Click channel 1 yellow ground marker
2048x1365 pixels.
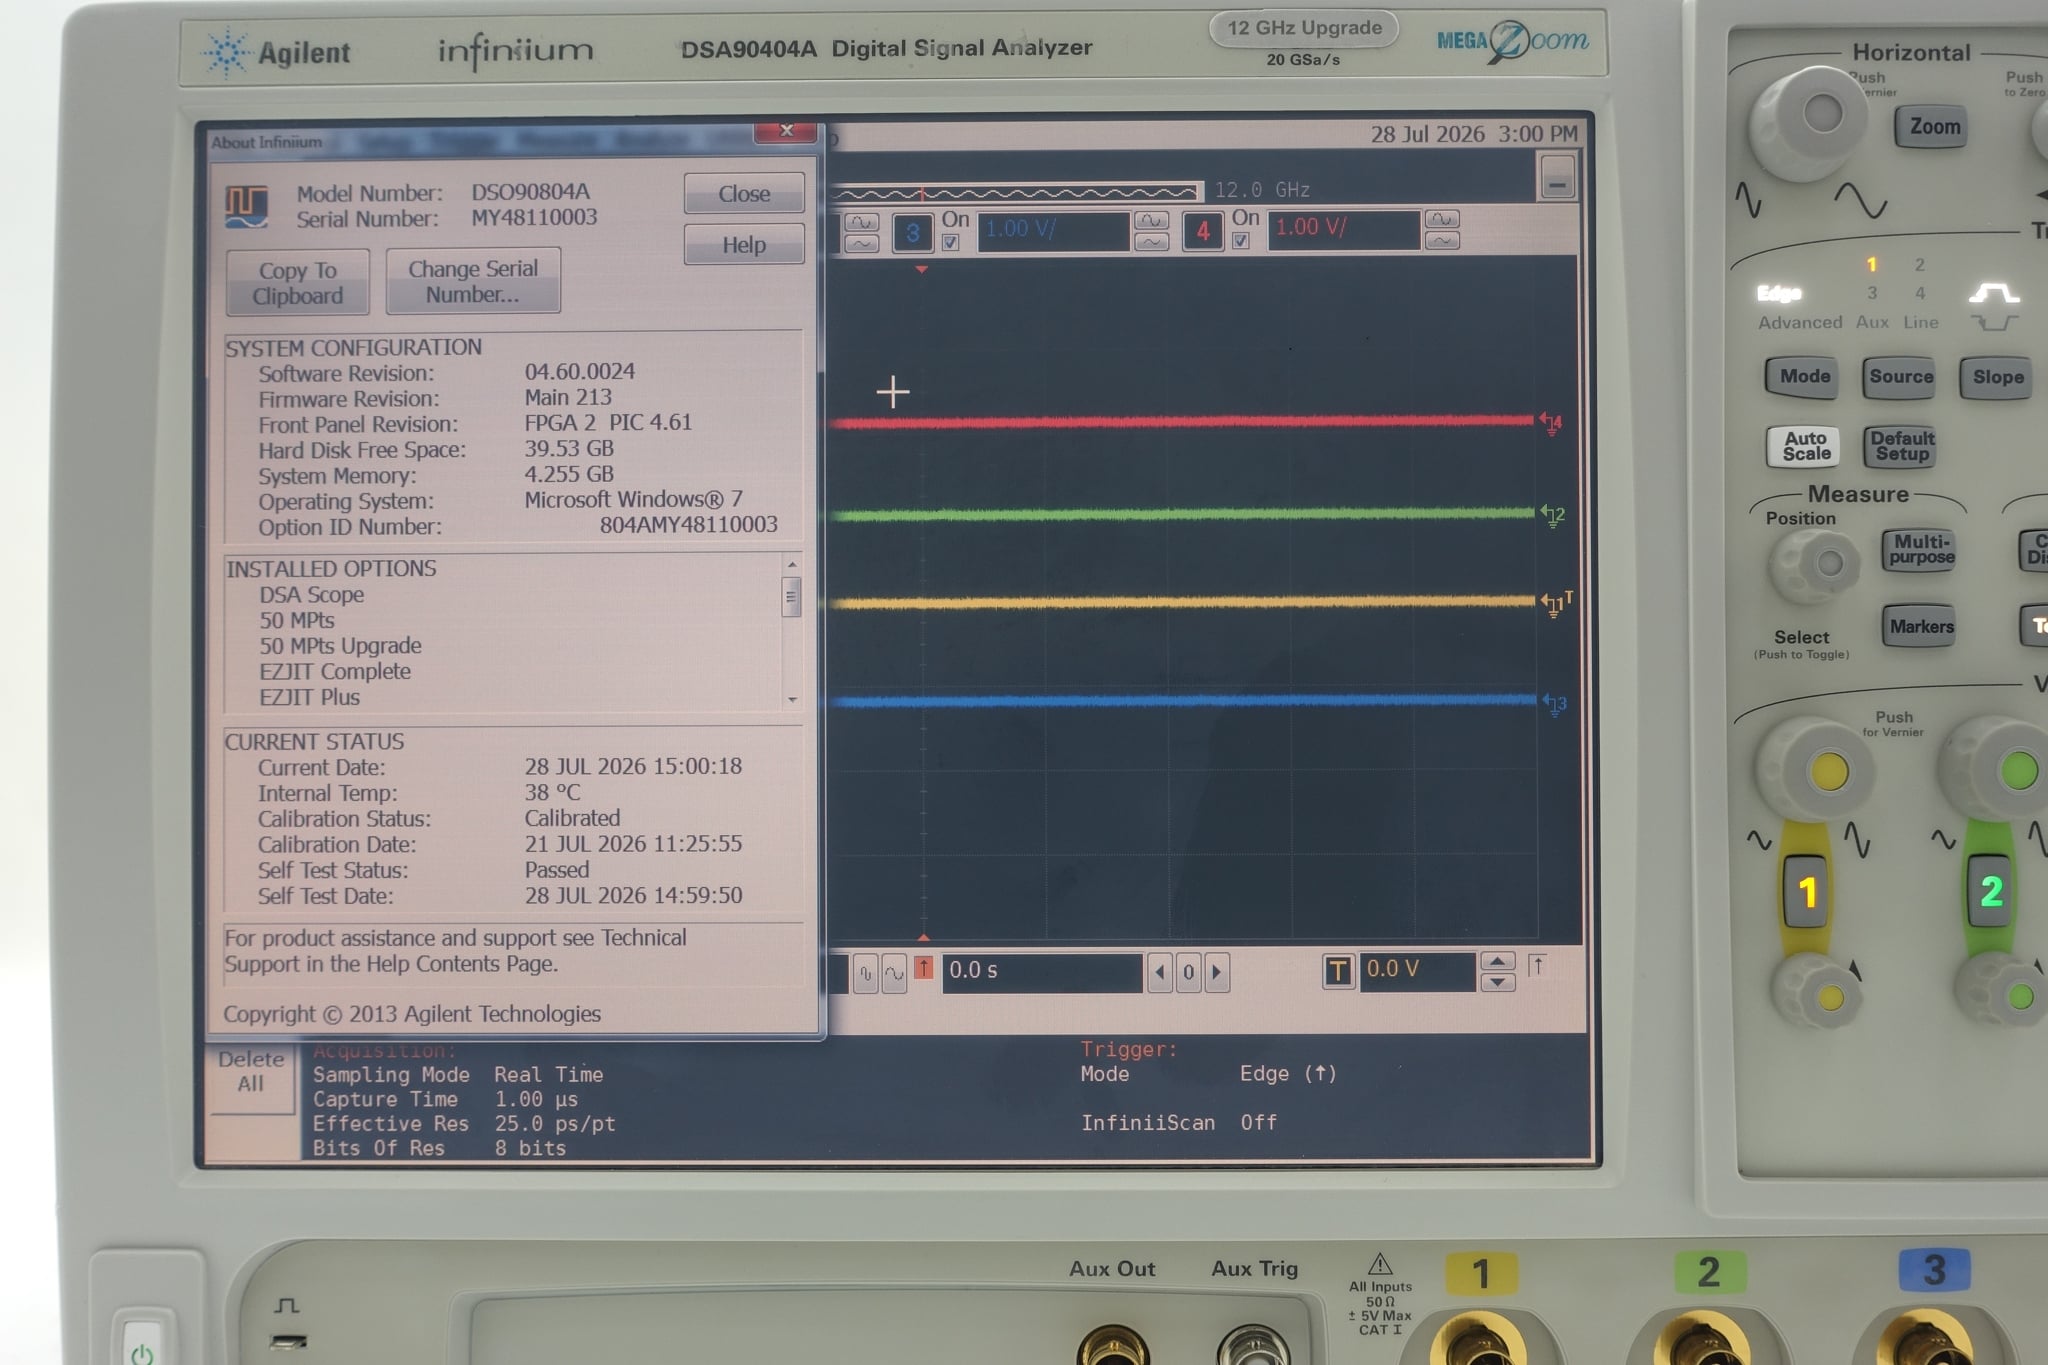pyautogui.click(x=1555, y=604)
